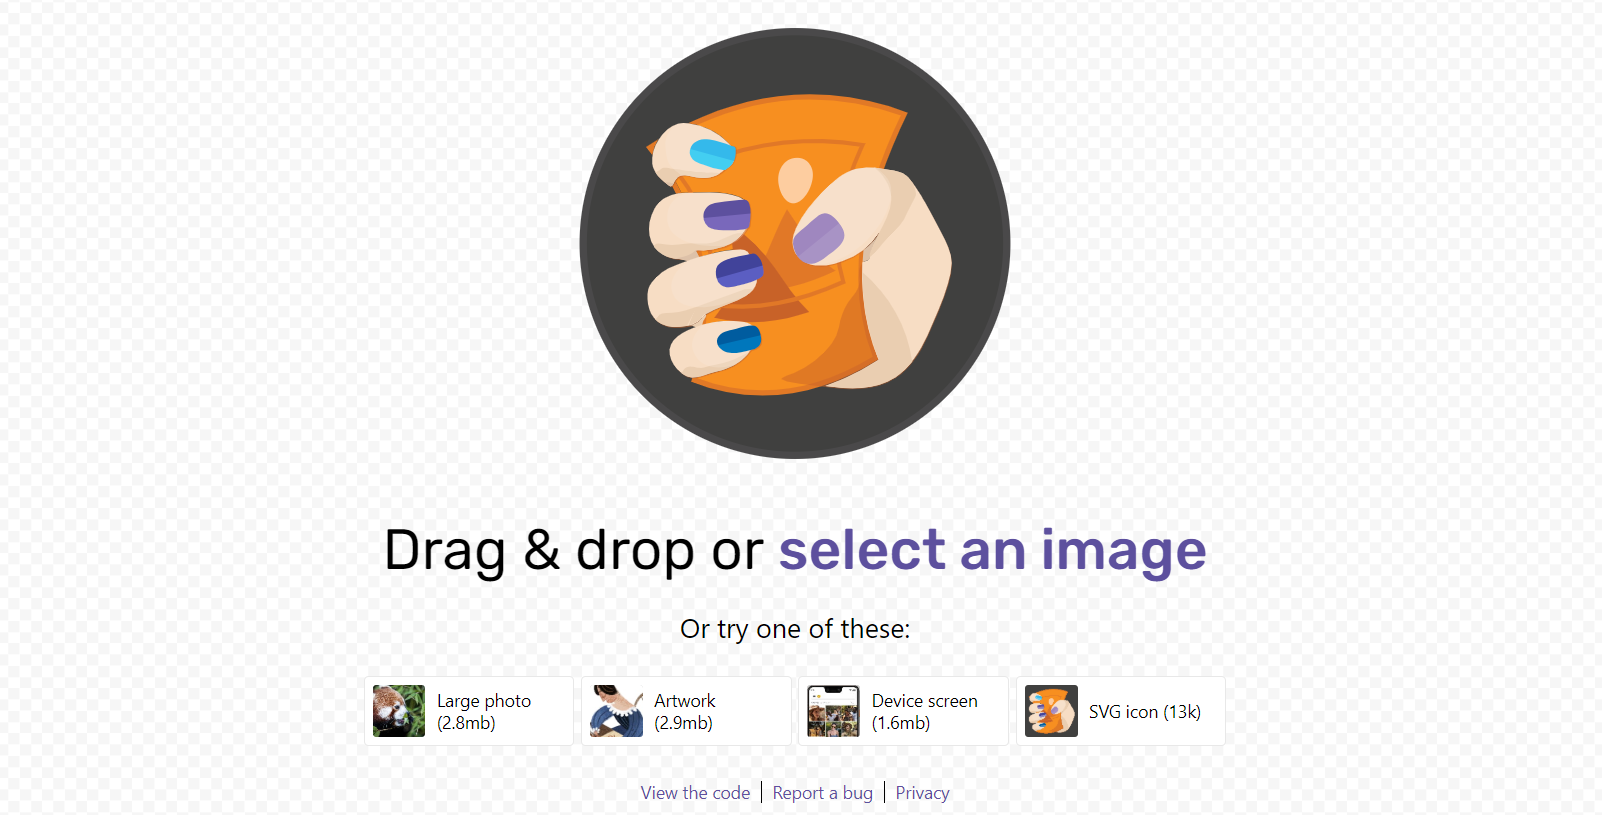Select an image via purple link
The width and height of the screenshot is (1602, 815).
[992, 550]
